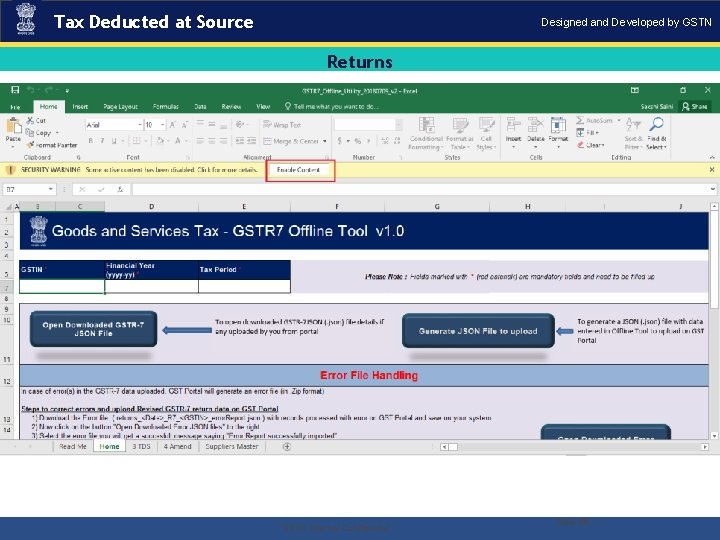This screenshot has height=540, width=720.
Task: Click the Decrease Indent icon
Action: [x=240, y=141]
